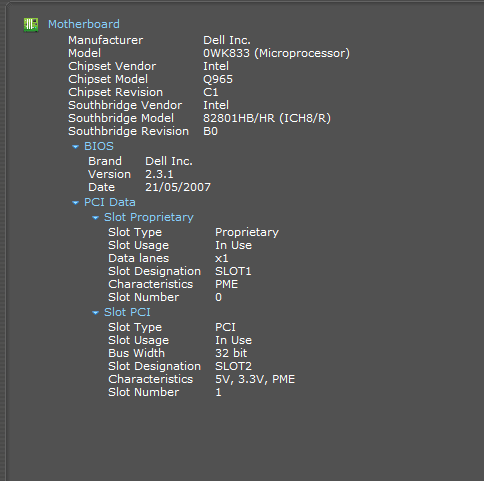Select BIOS Brand value Dell Inc.
This screenshot has width=484, height=481.
[x=169, y=161]
